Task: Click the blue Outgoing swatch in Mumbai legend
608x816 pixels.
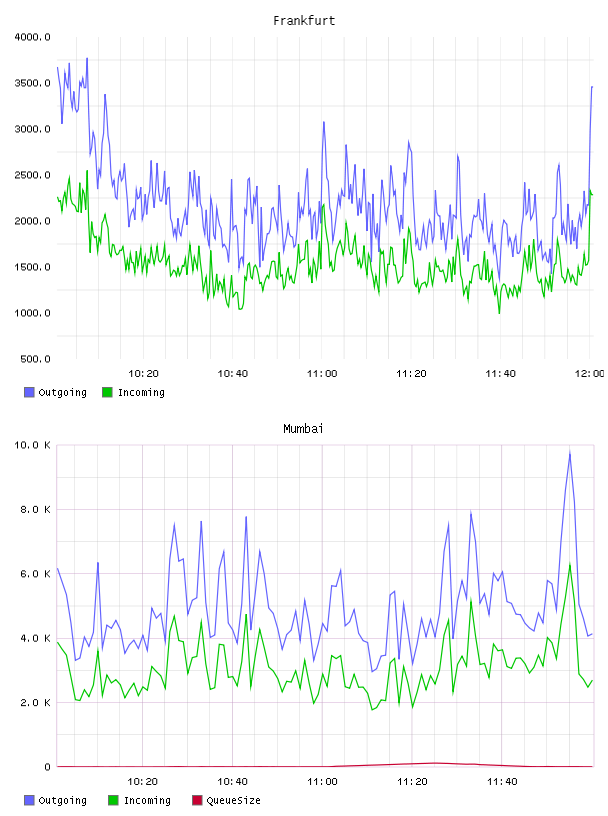Action: (x=29, y=800)
